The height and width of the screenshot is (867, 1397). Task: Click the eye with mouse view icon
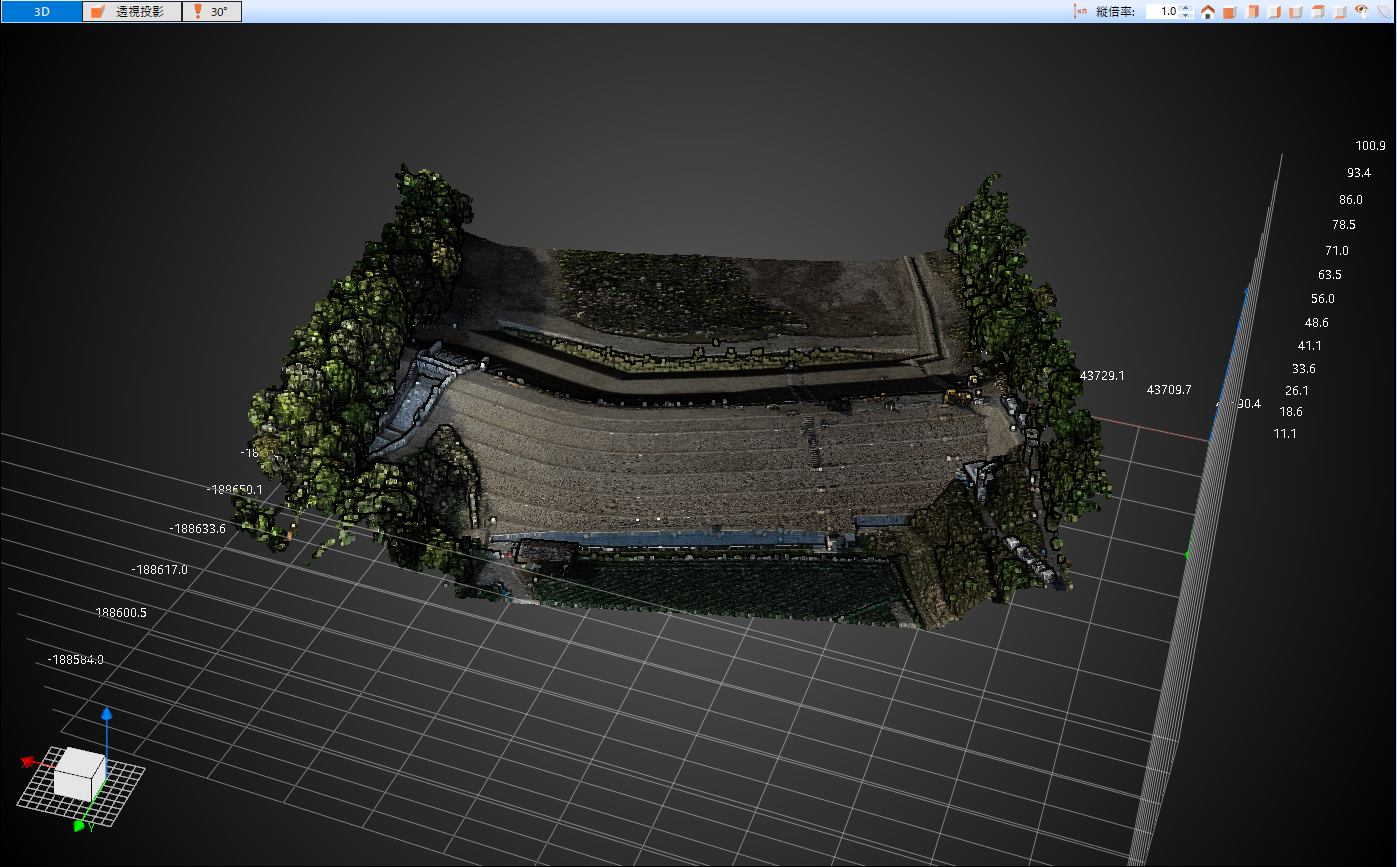coord(1362,11)
